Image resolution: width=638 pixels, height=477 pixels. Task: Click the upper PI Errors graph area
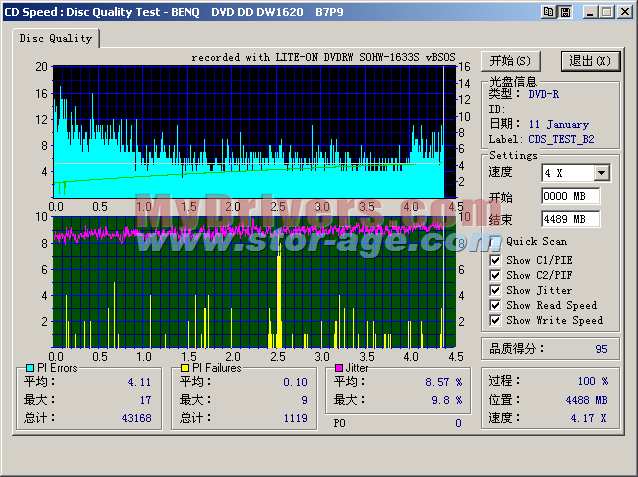[248, 130]
